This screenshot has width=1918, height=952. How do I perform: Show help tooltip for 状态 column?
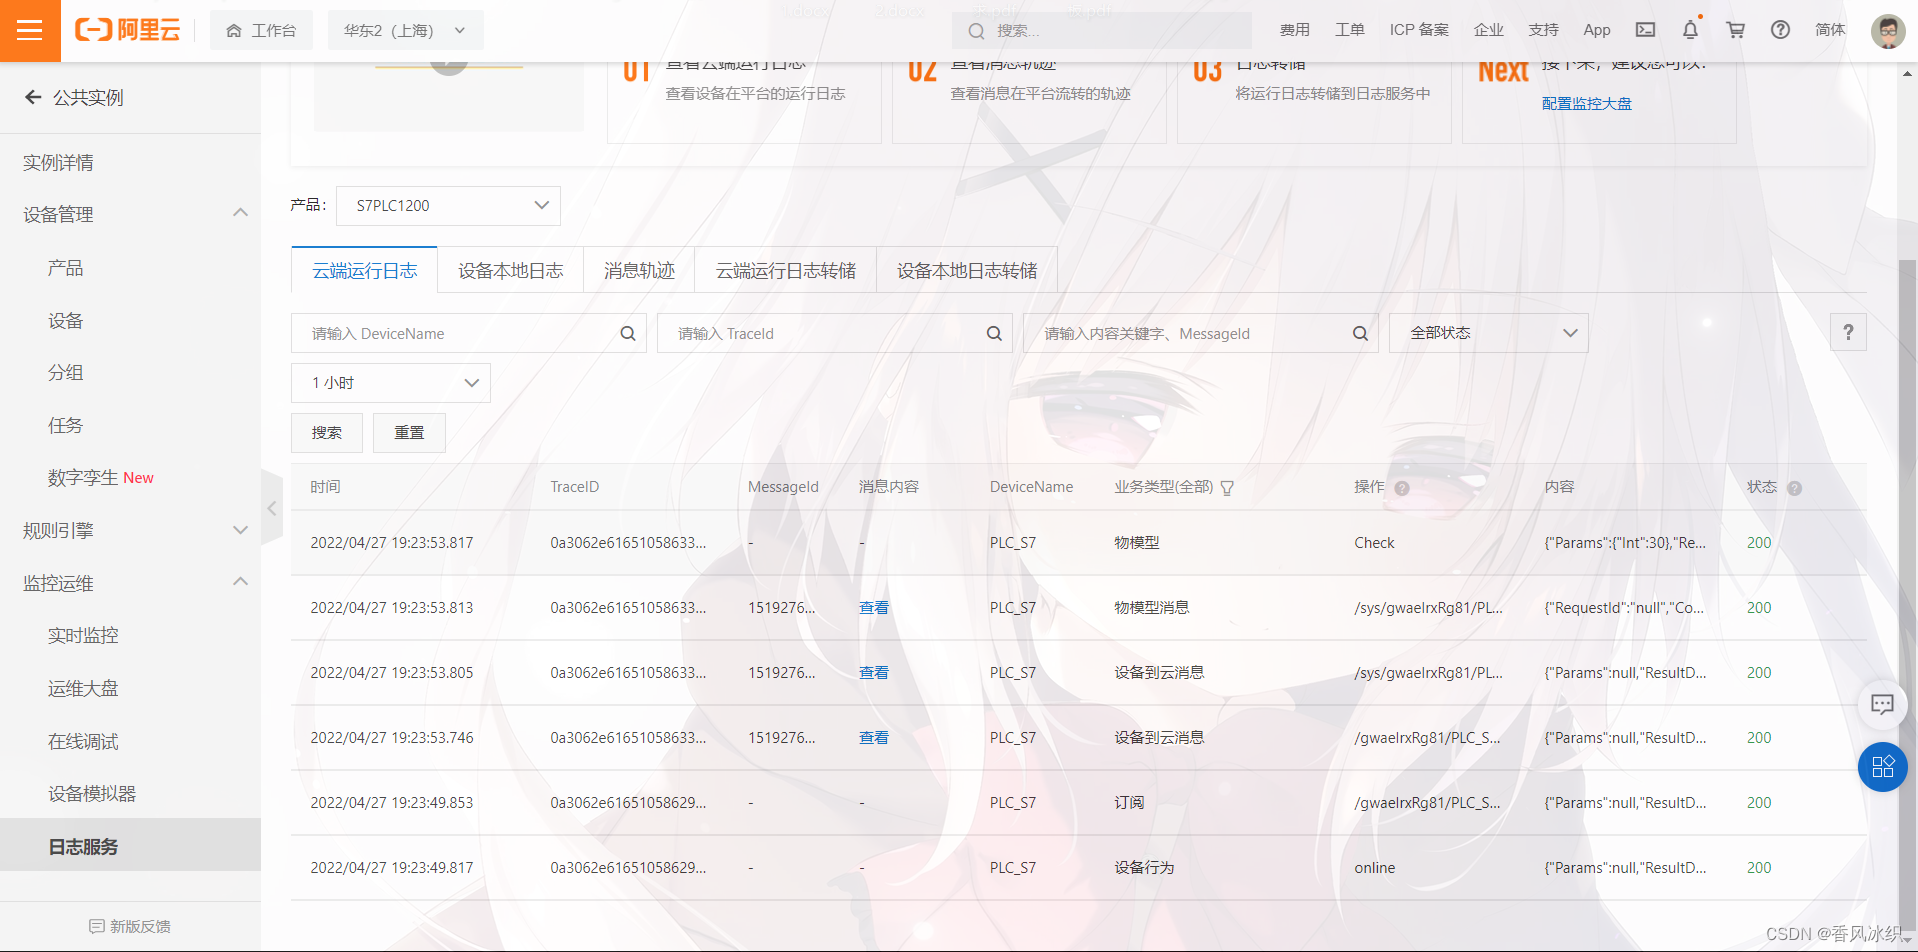[1794, 488]
